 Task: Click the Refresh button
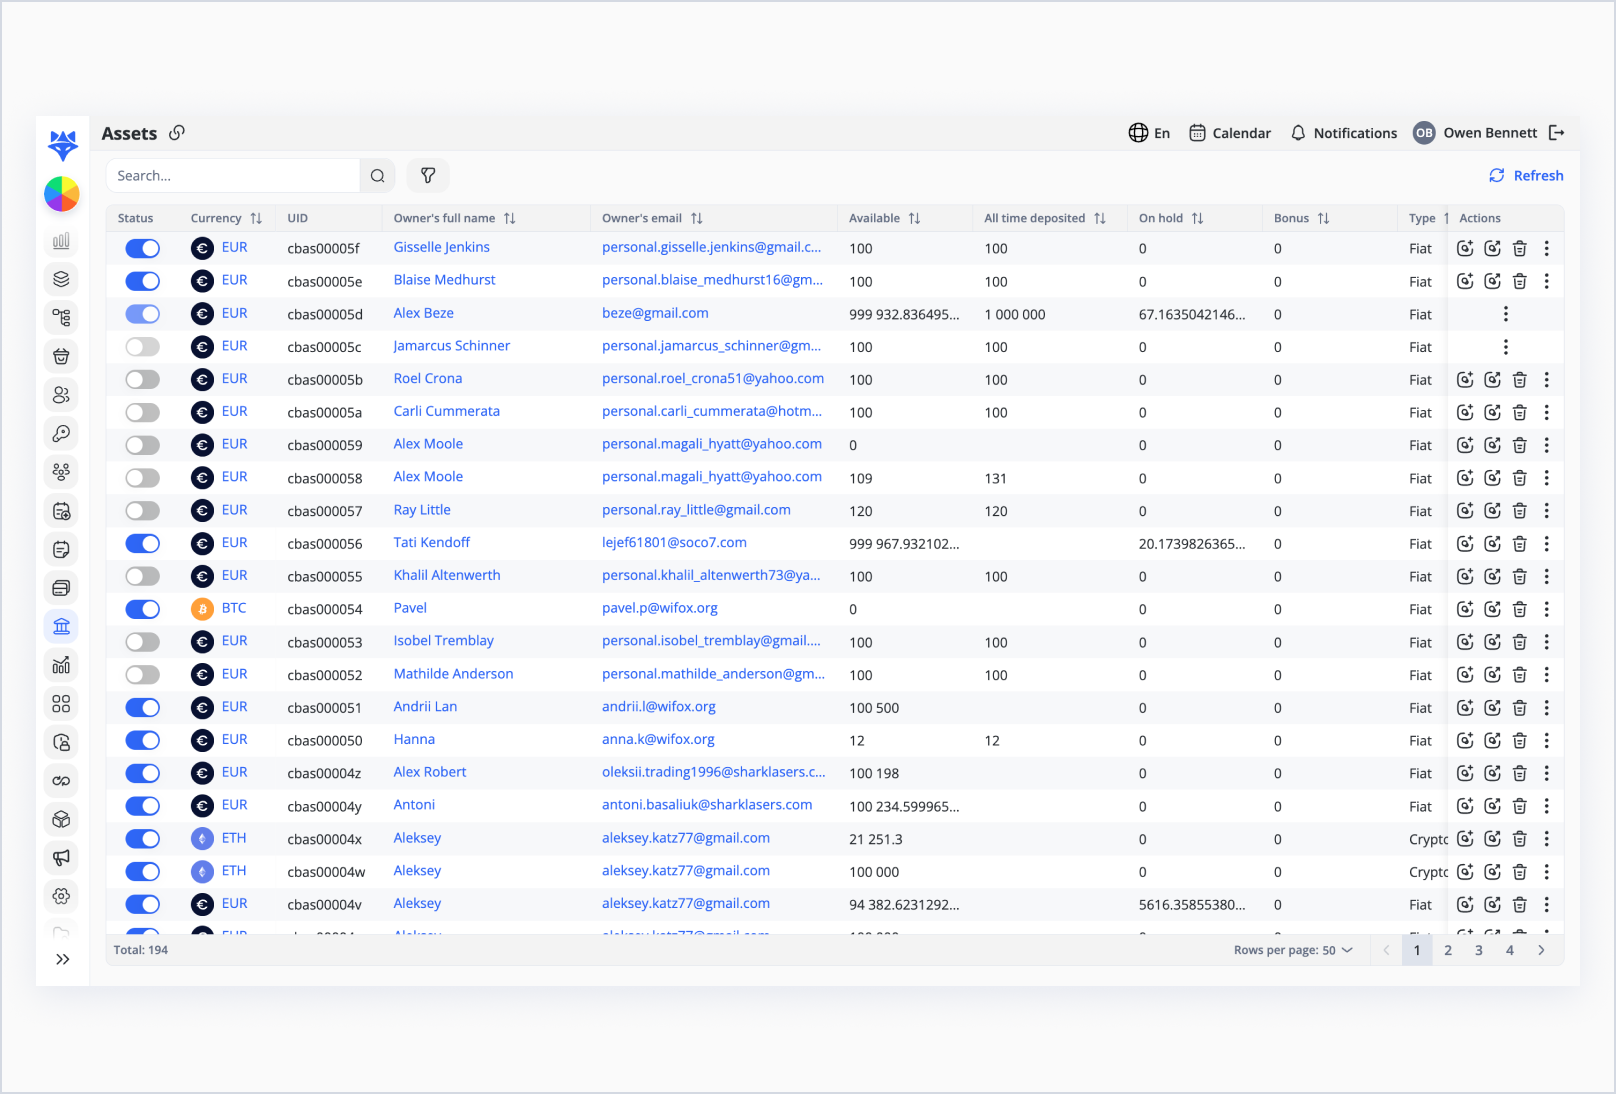click(1526, 176)
